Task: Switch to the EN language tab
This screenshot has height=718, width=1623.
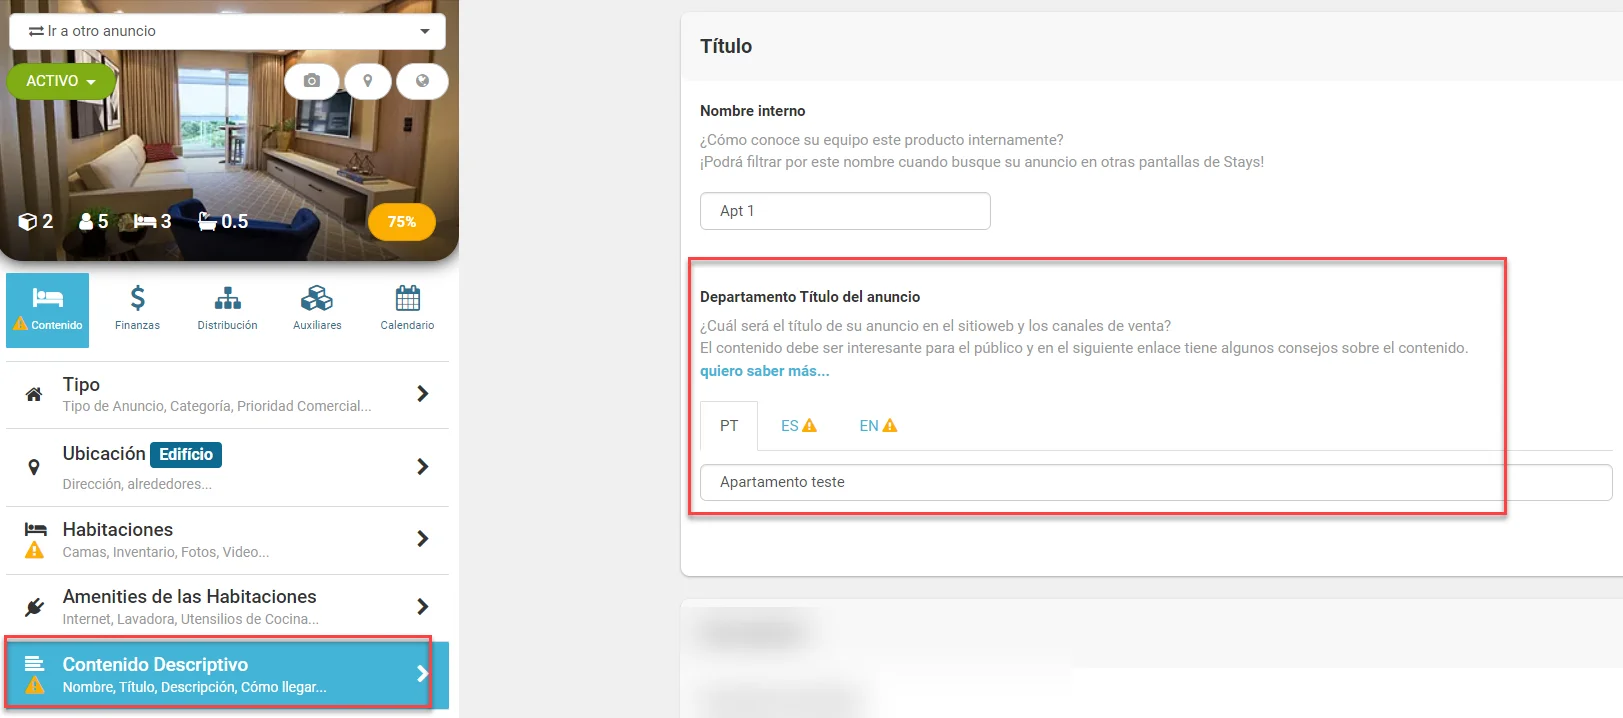Action: 878,426
